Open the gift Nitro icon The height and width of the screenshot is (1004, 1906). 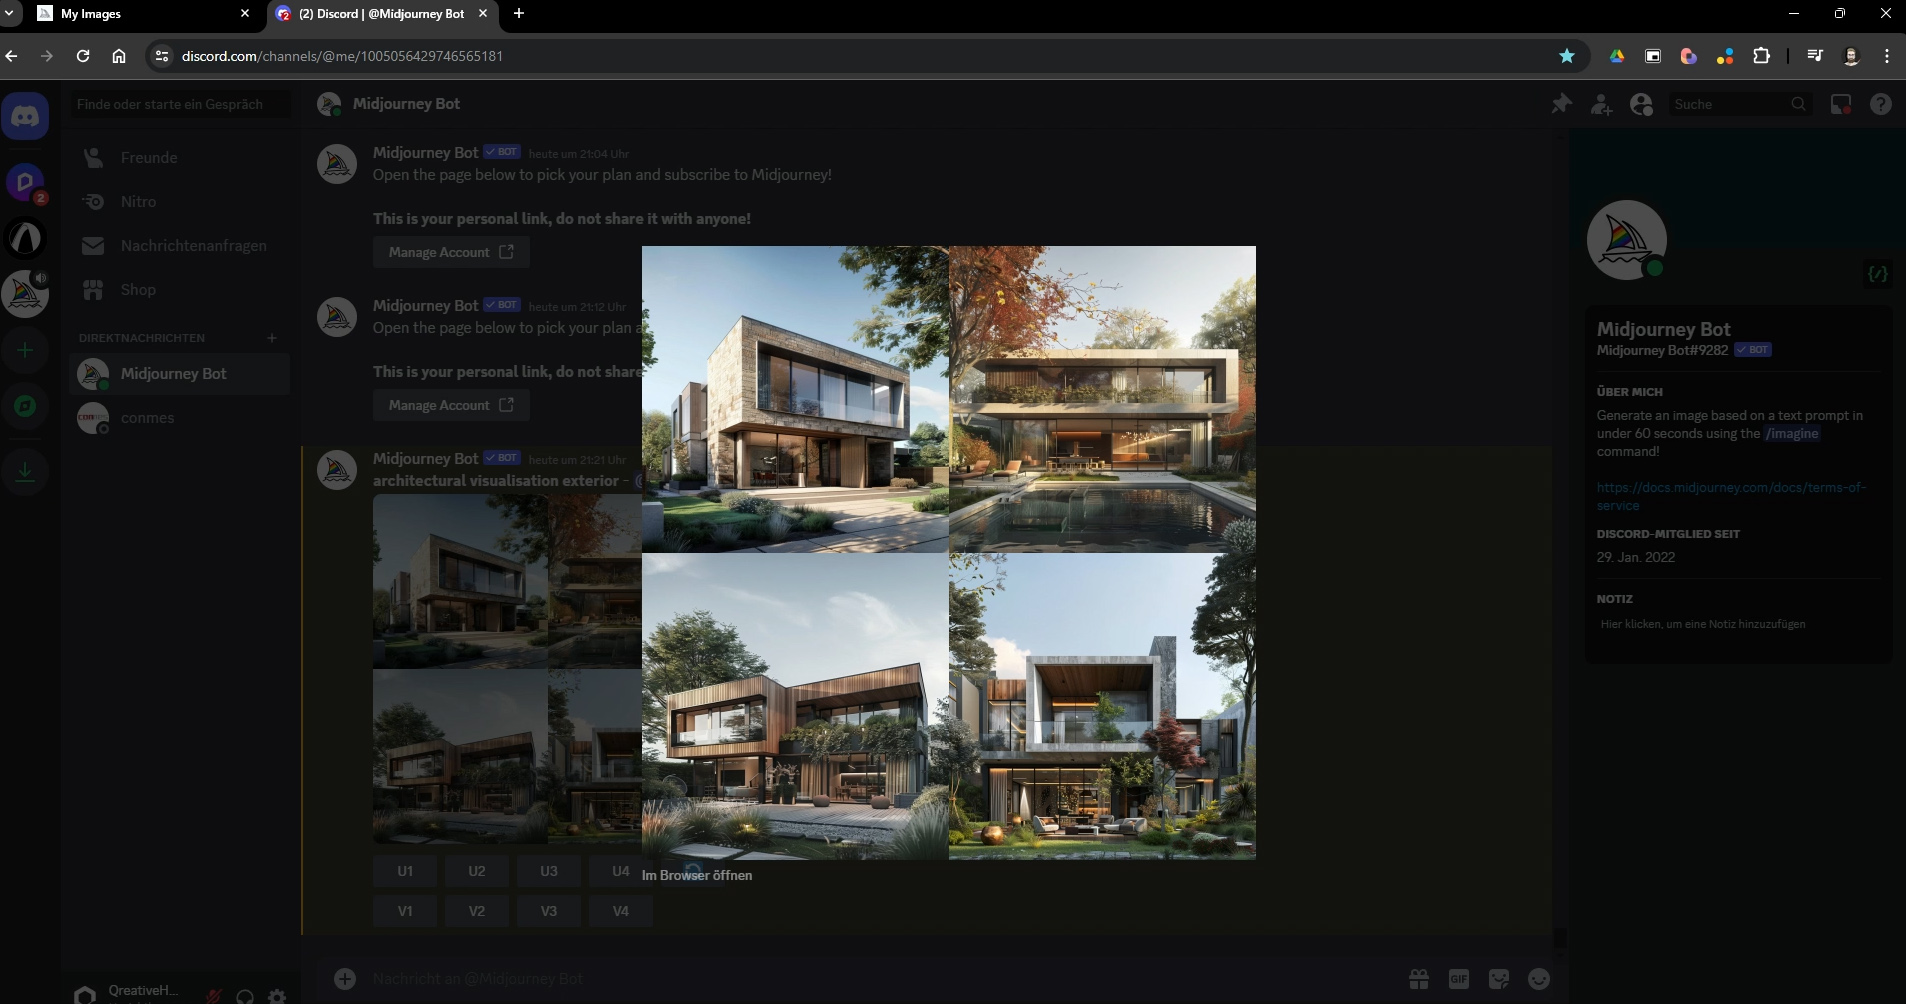[1419, 979]
